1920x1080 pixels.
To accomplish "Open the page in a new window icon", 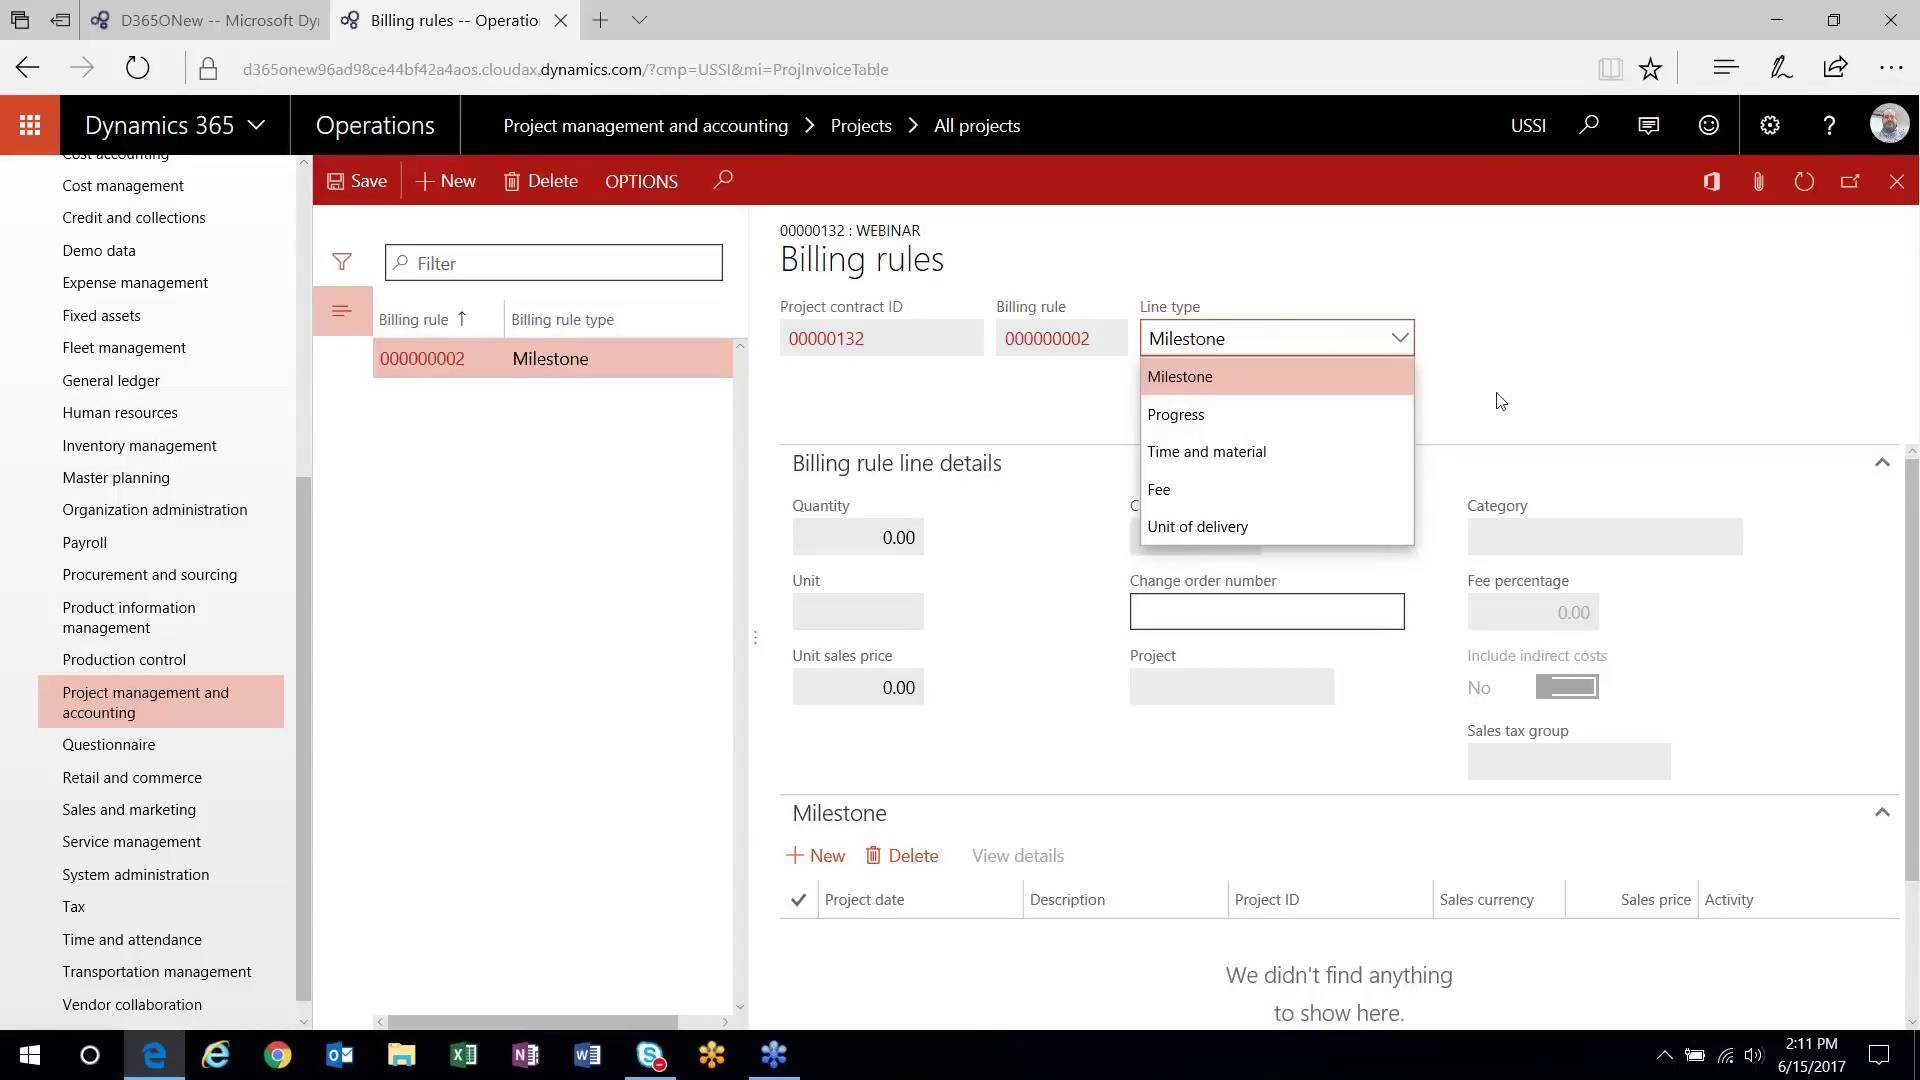I will coord(1850,181).
